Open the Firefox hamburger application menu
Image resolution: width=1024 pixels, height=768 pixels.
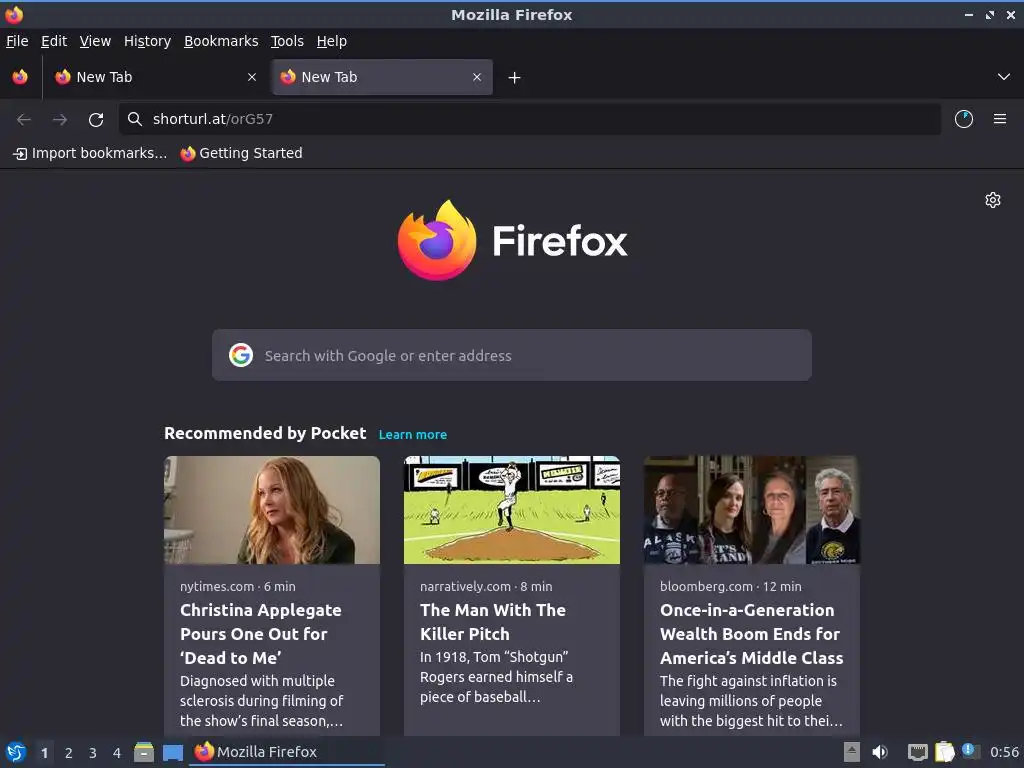pyautogui.click(x=1000, y=119)
